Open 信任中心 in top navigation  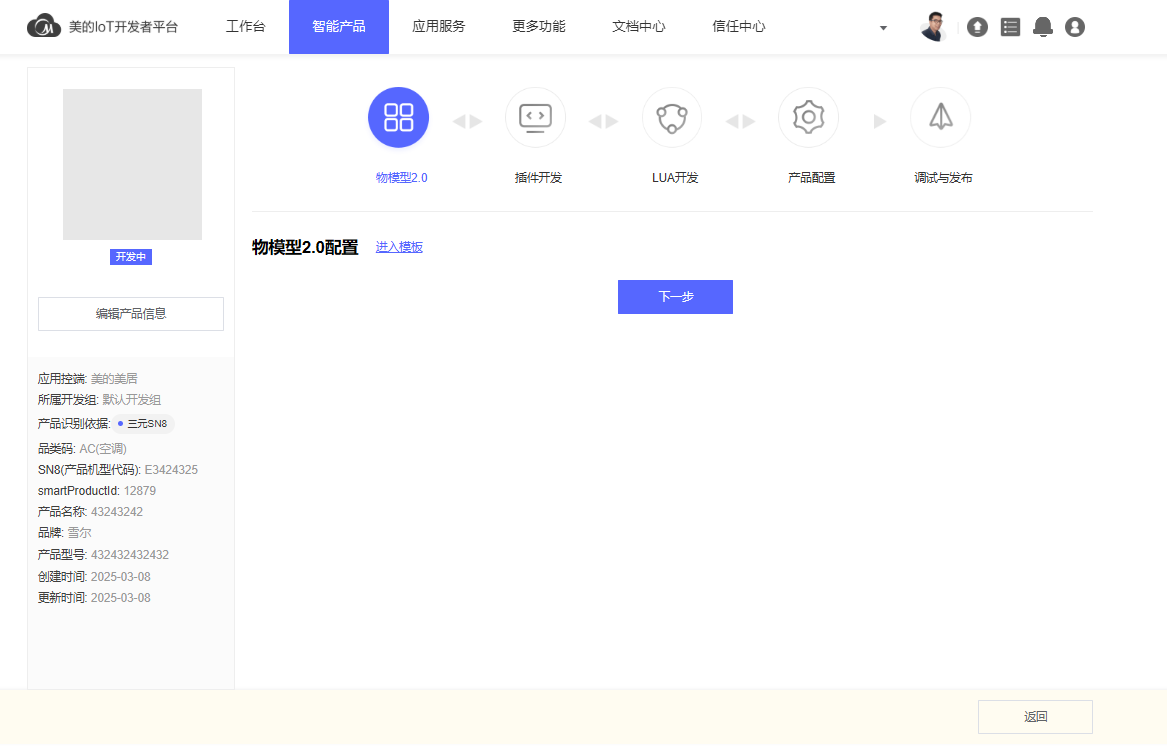738,27
